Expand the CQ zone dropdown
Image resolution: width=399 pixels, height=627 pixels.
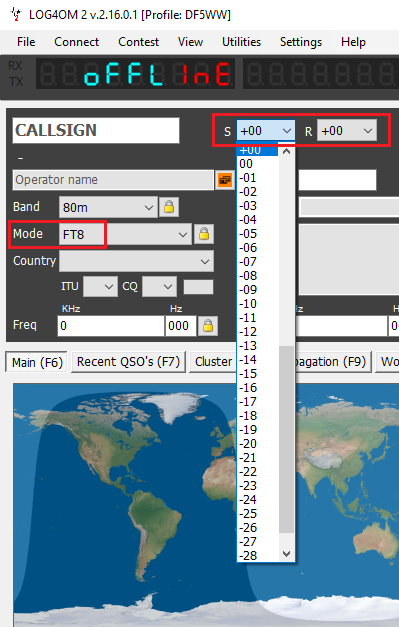pyautogui.click(x=168, y=287)
